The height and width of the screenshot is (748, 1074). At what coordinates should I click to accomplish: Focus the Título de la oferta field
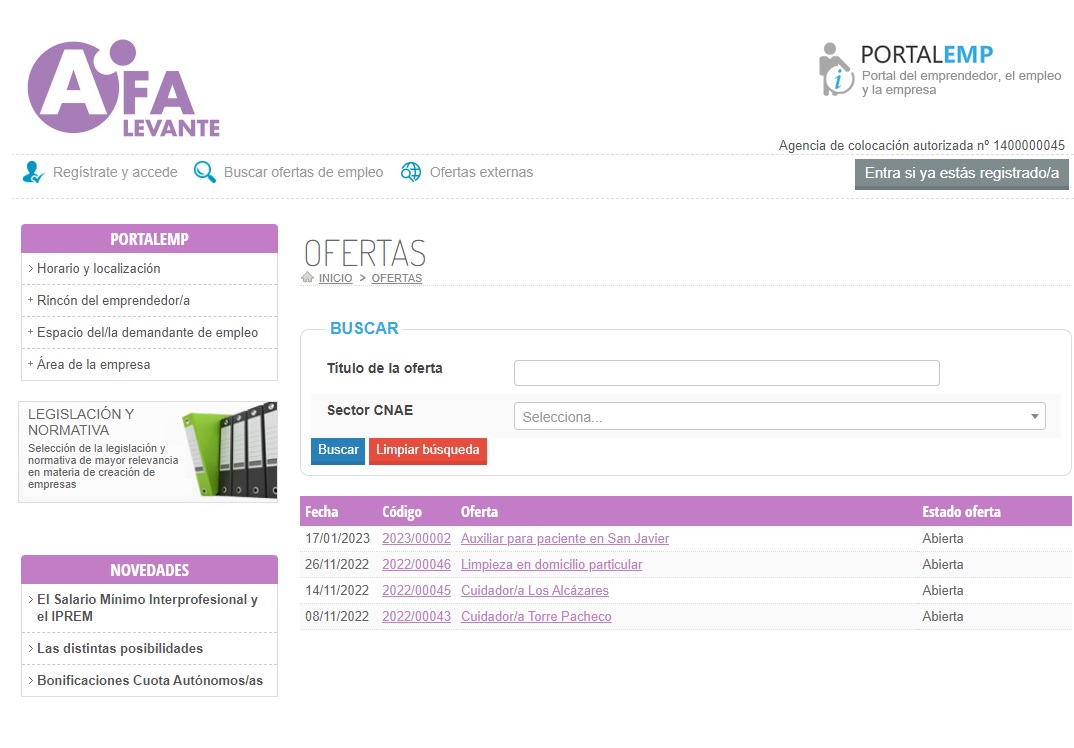point(726,373)
